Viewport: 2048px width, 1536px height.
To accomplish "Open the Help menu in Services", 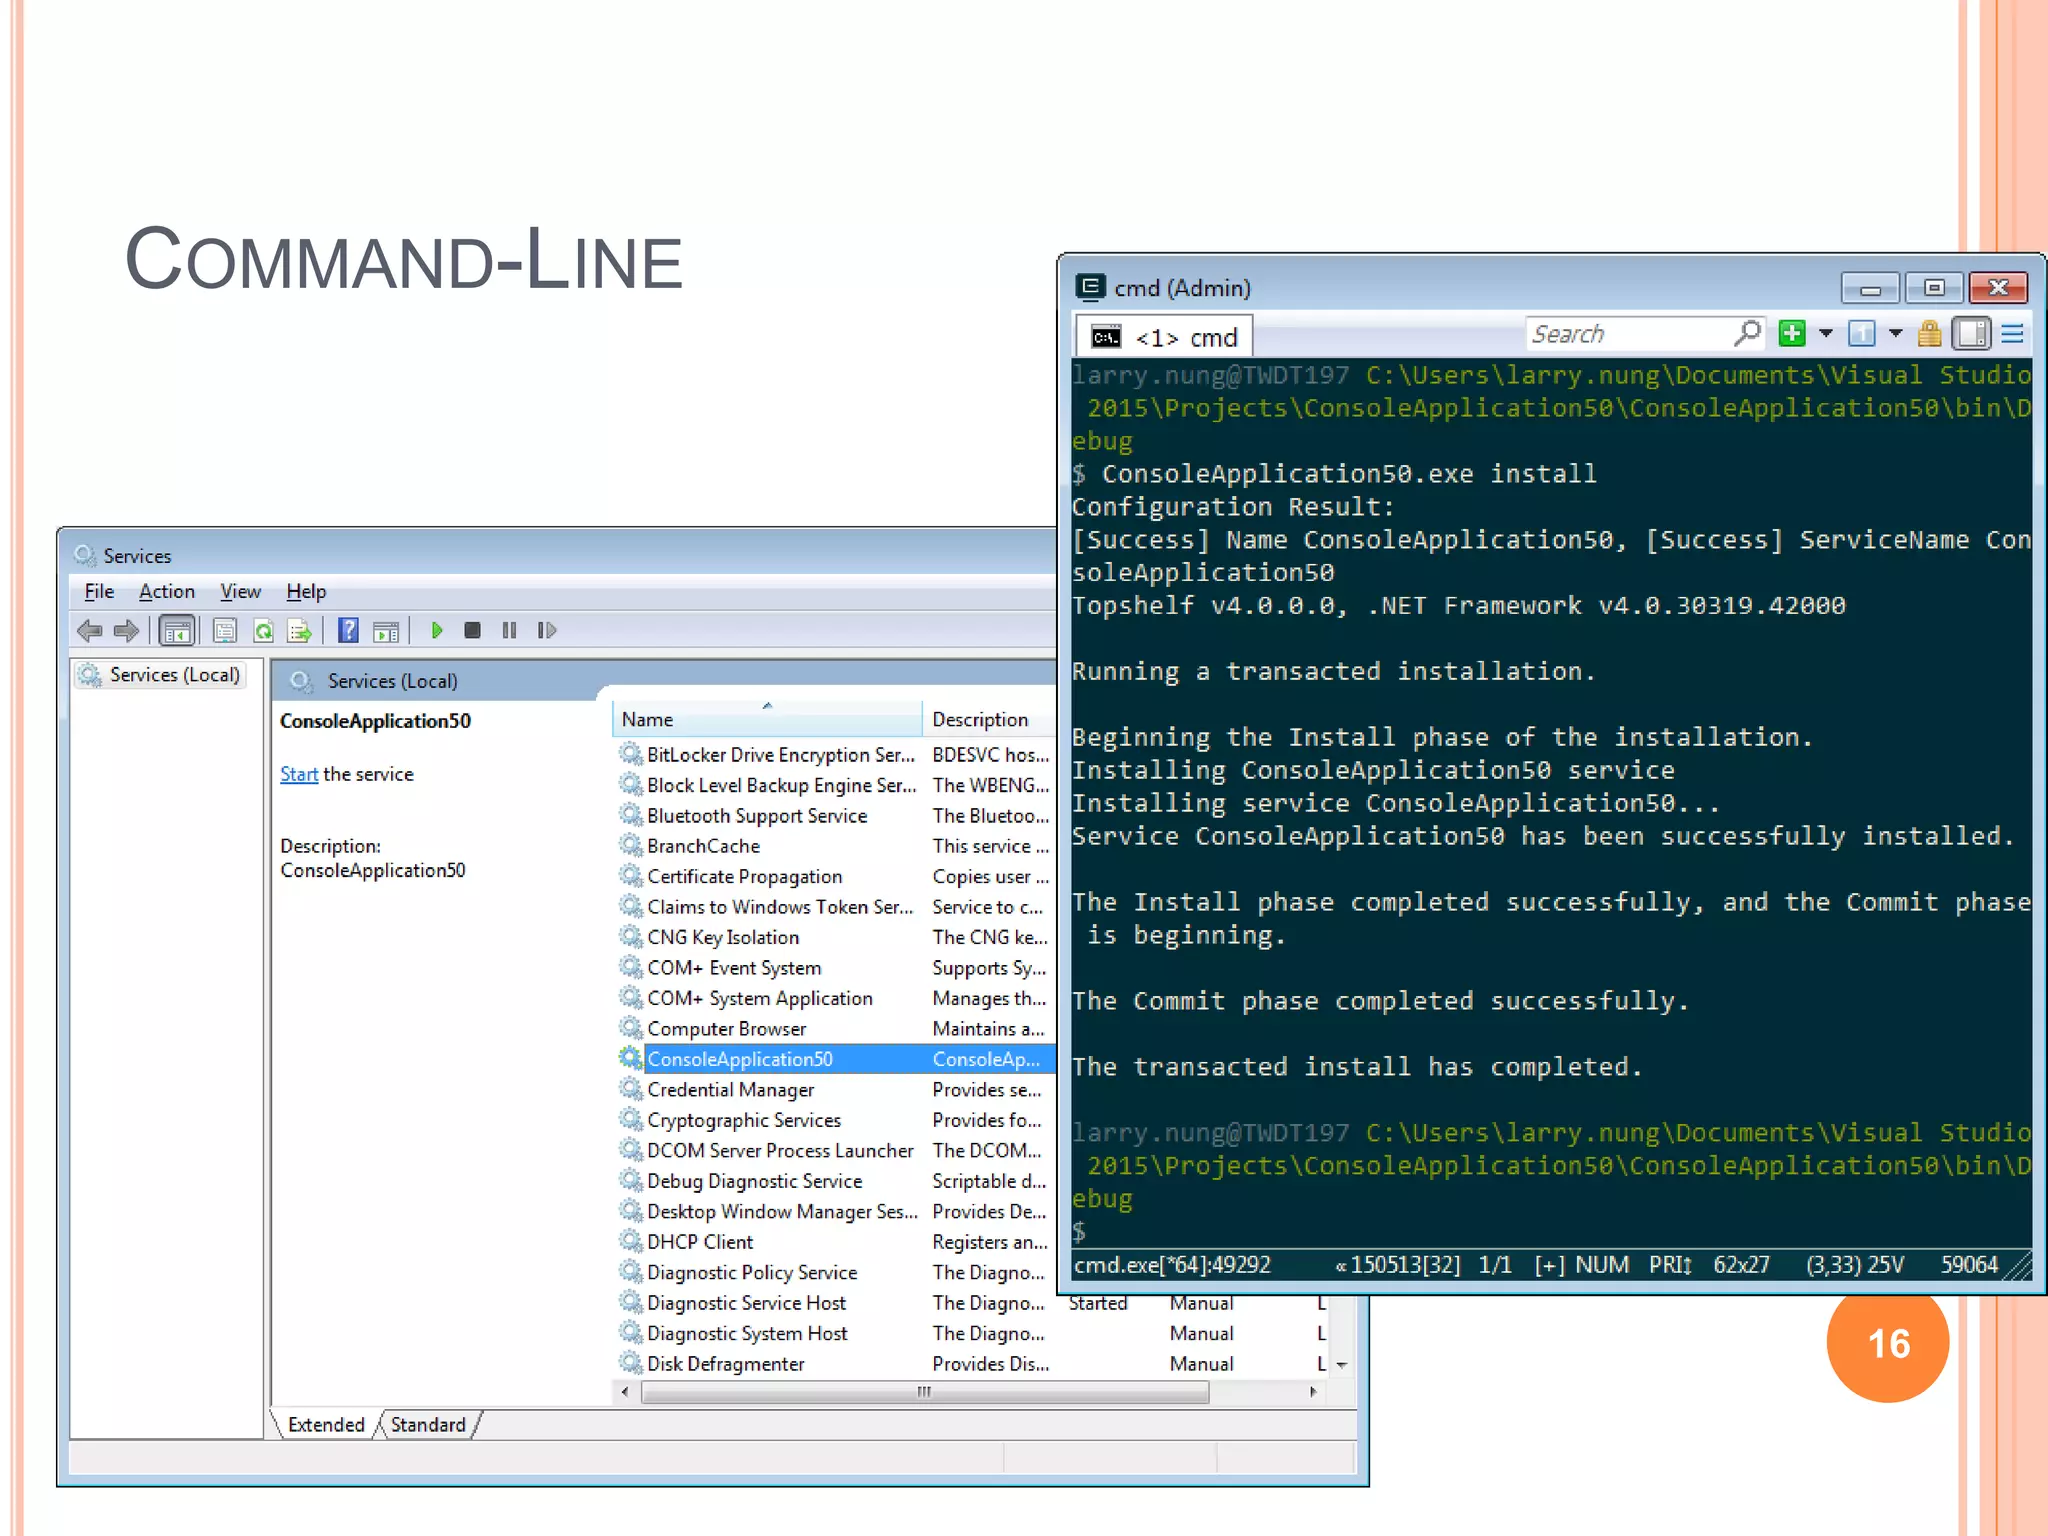I will 306,592.
